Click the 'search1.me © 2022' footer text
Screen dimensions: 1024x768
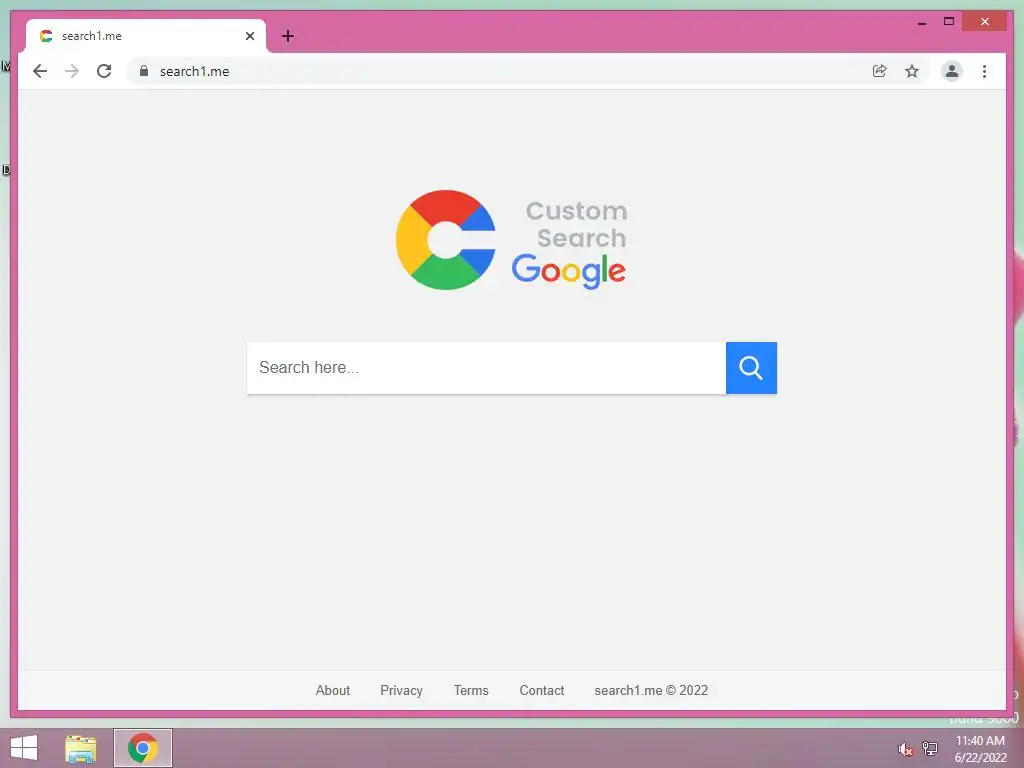(651, 690)
